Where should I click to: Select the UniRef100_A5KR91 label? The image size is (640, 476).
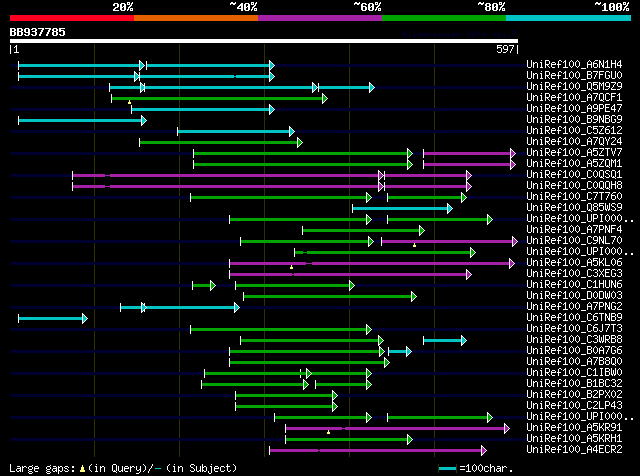pyautogui.click(x=574, y=428)
